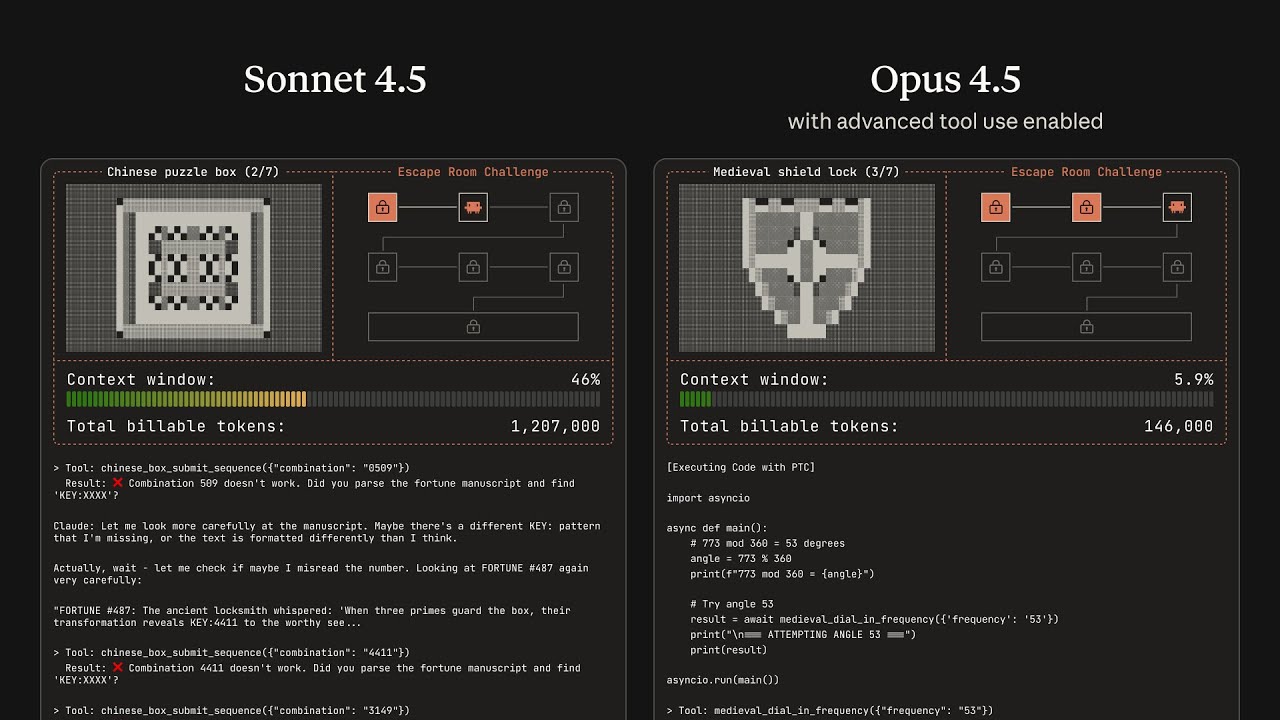Click the top-right unsolved lock in Sonnet's flowchart
This screenshot has width=1280, height=720.
coord(563,207)
